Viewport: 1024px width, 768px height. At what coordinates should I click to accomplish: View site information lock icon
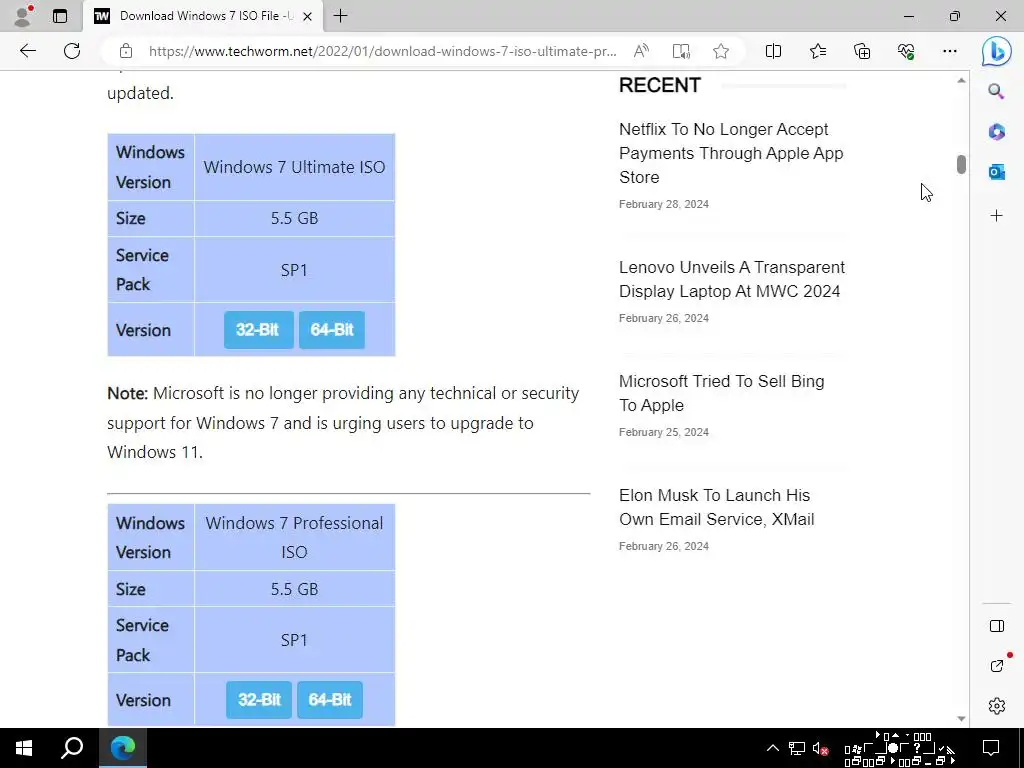click(x=126, y=51)
